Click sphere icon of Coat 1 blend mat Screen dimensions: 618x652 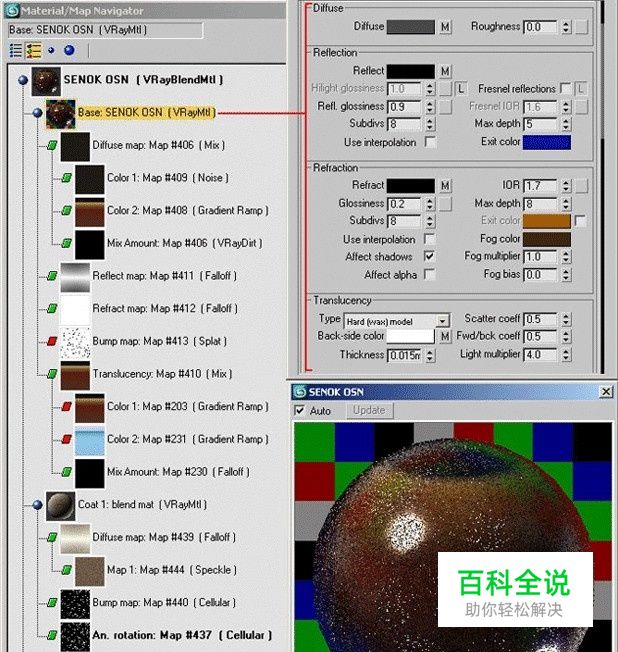[37, 504]
